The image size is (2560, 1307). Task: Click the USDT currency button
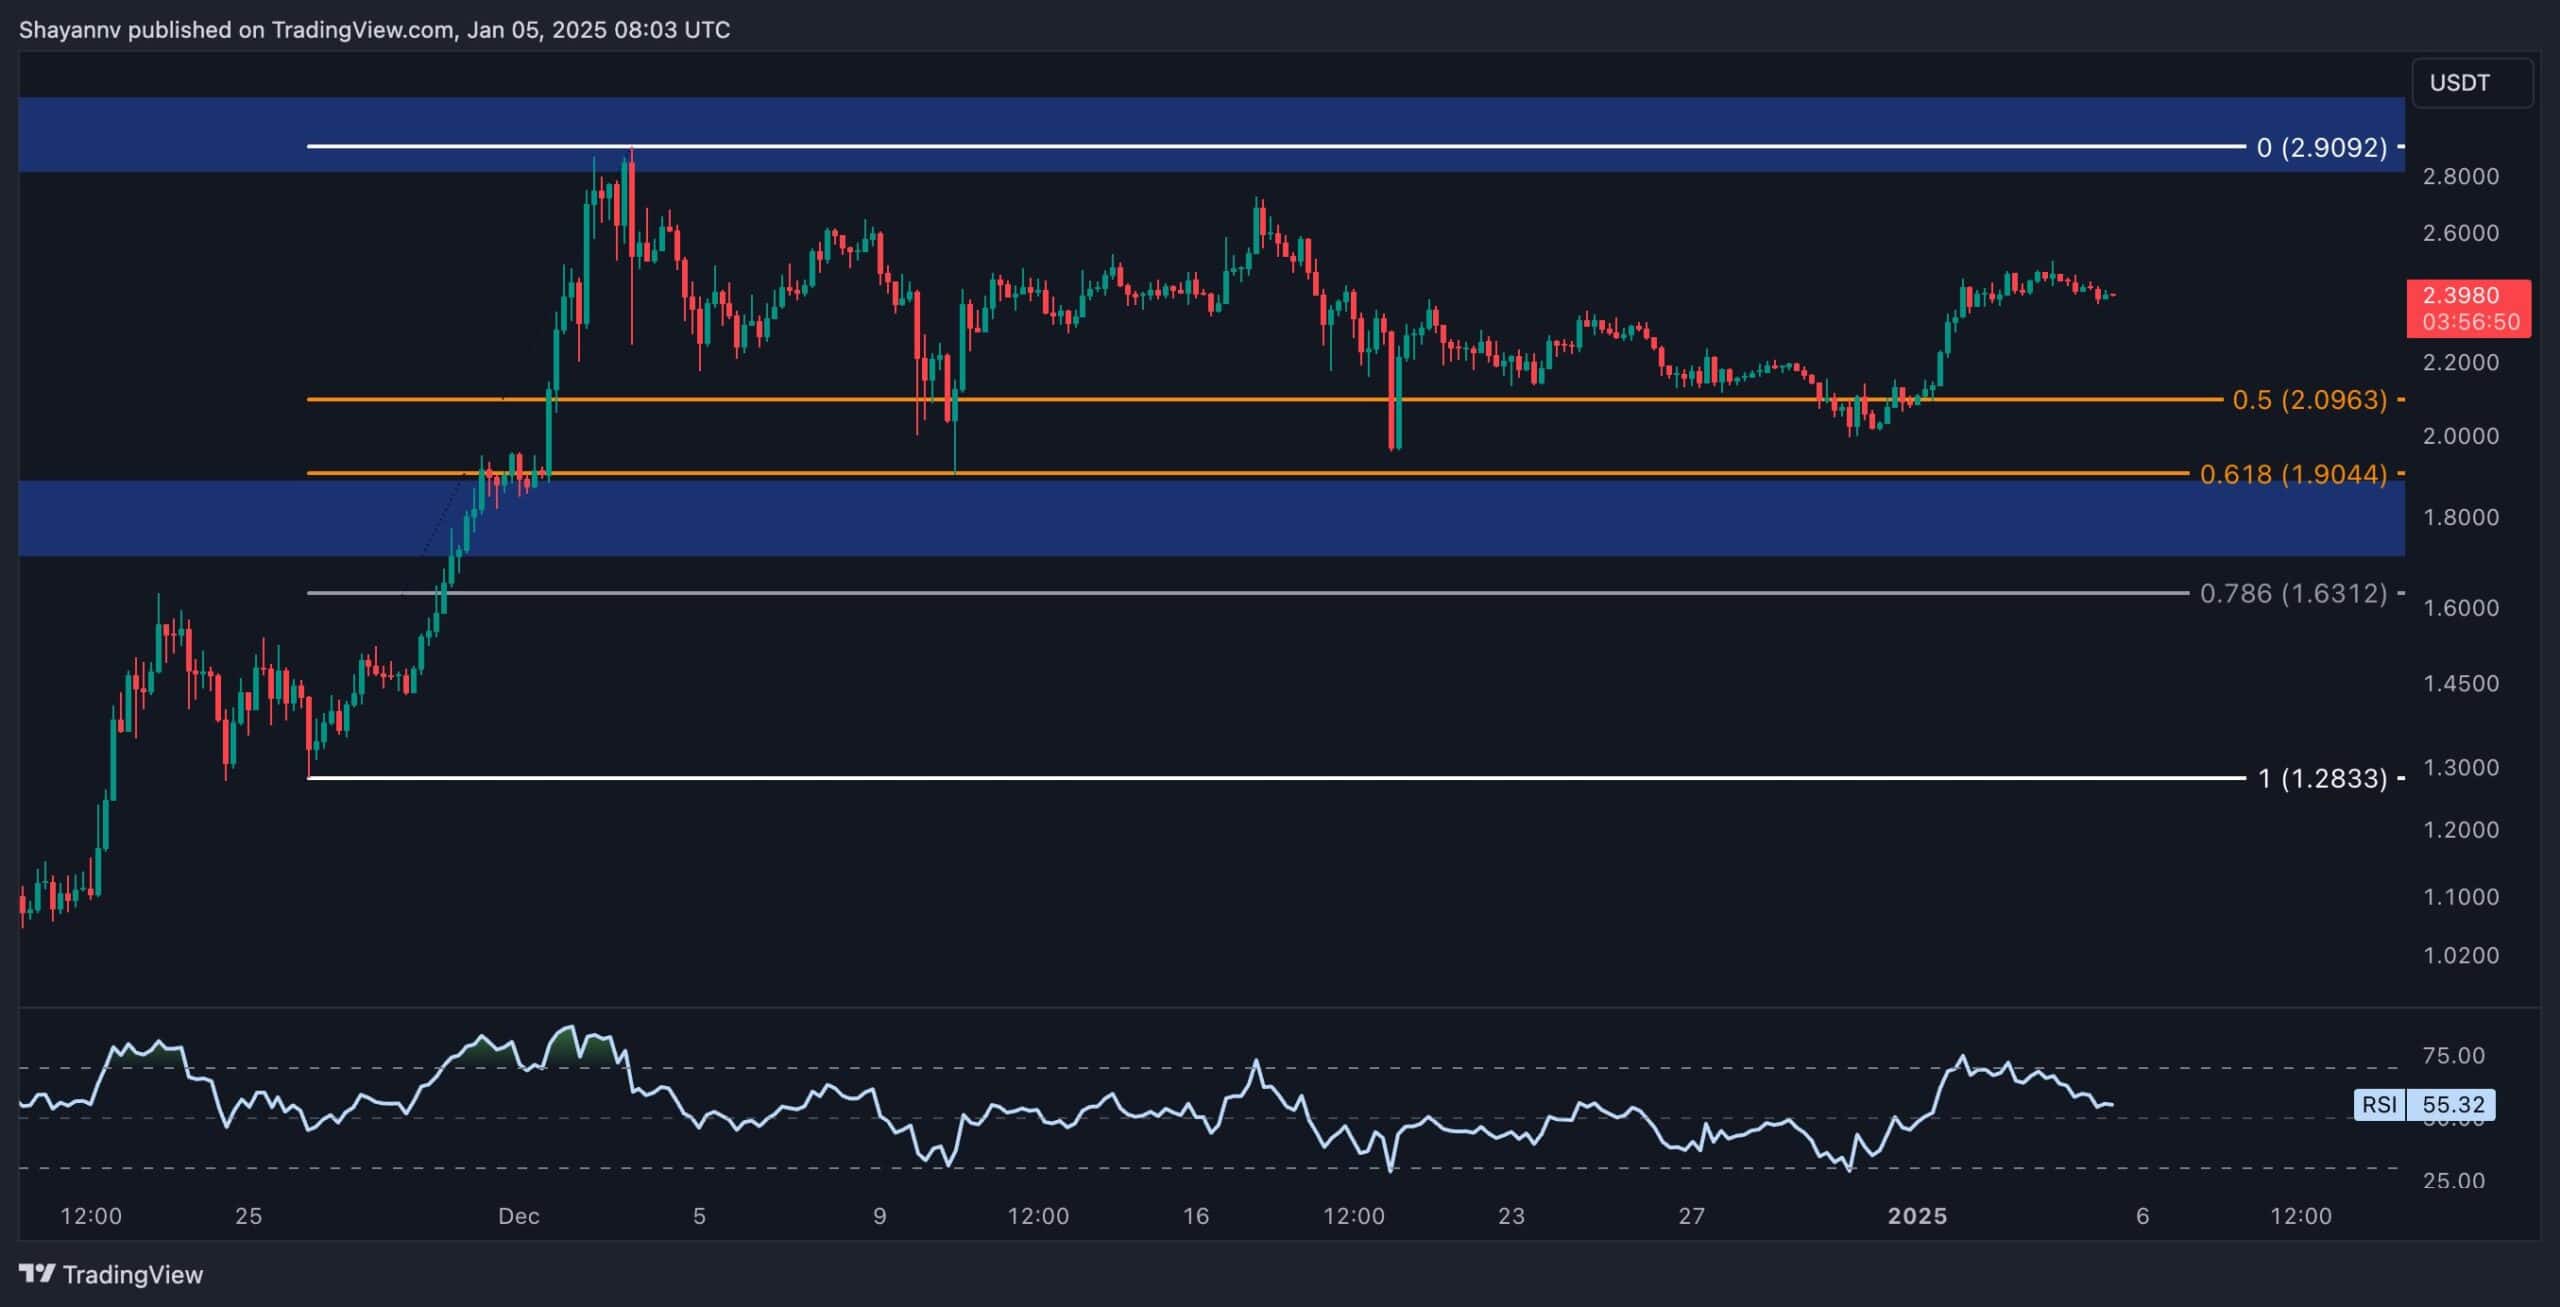pos(2472,83)
